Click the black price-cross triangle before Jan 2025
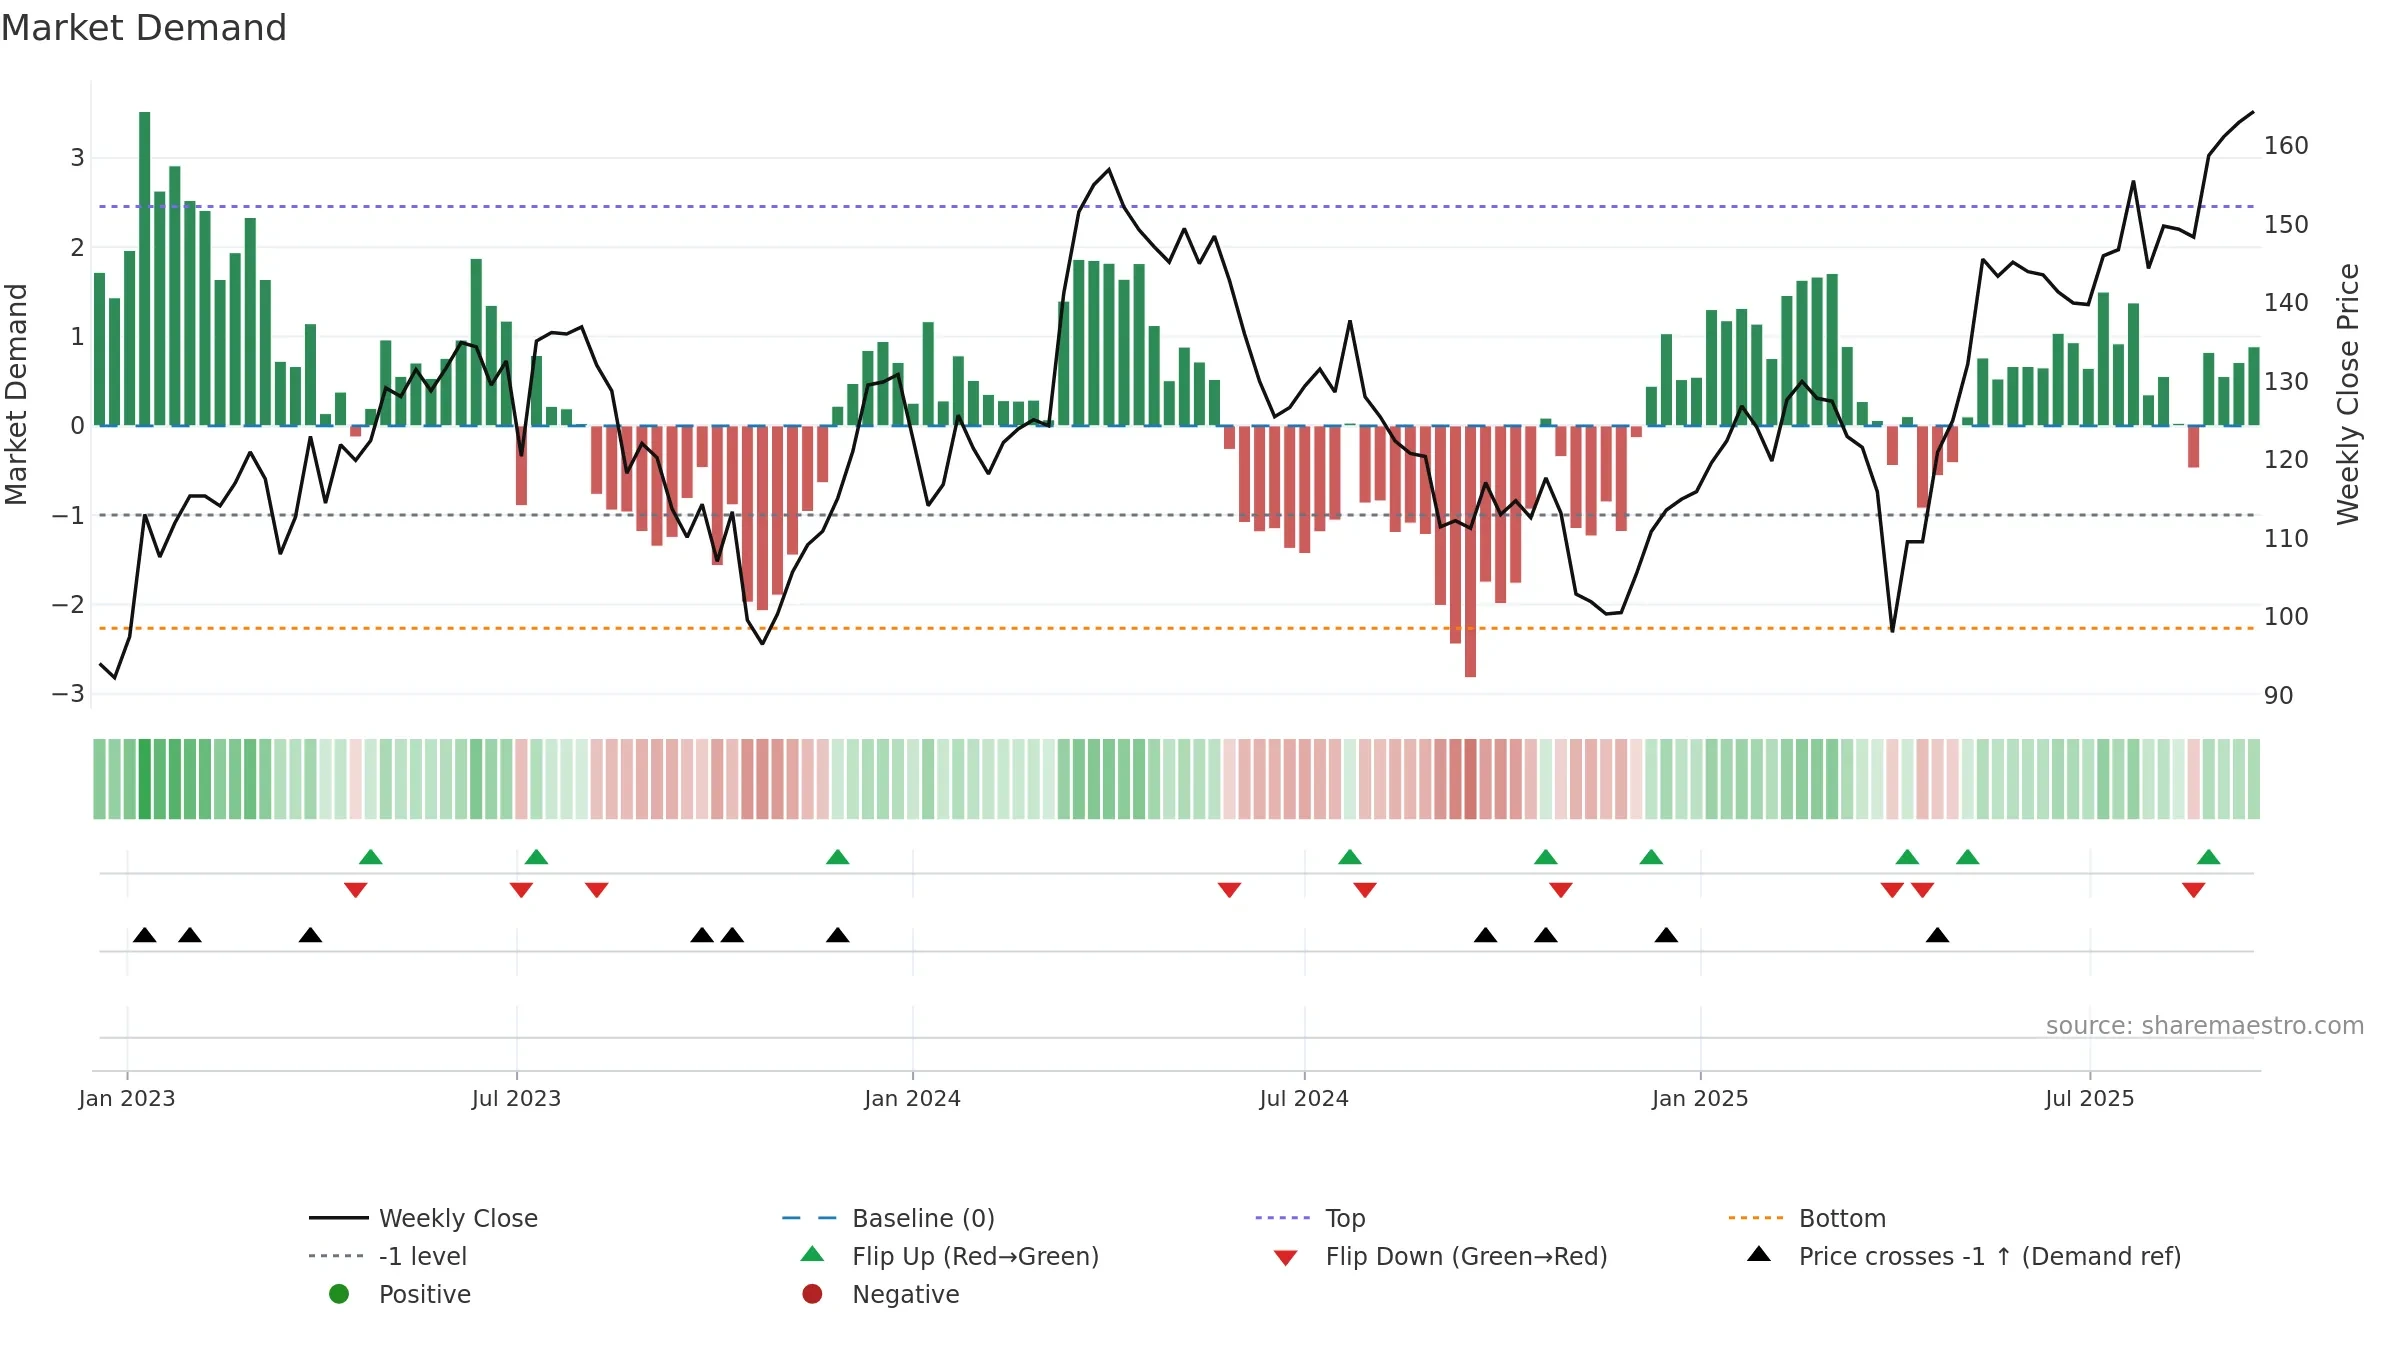Viewport: 2400px width, 1350px height. 1666,935
